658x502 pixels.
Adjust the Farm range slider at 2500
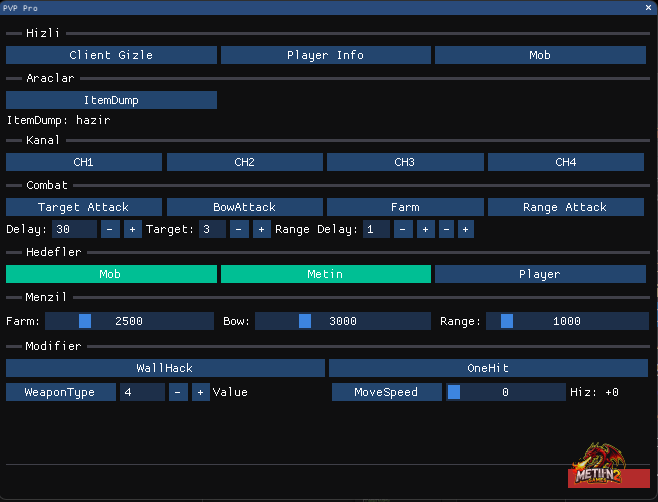point(129,321)
